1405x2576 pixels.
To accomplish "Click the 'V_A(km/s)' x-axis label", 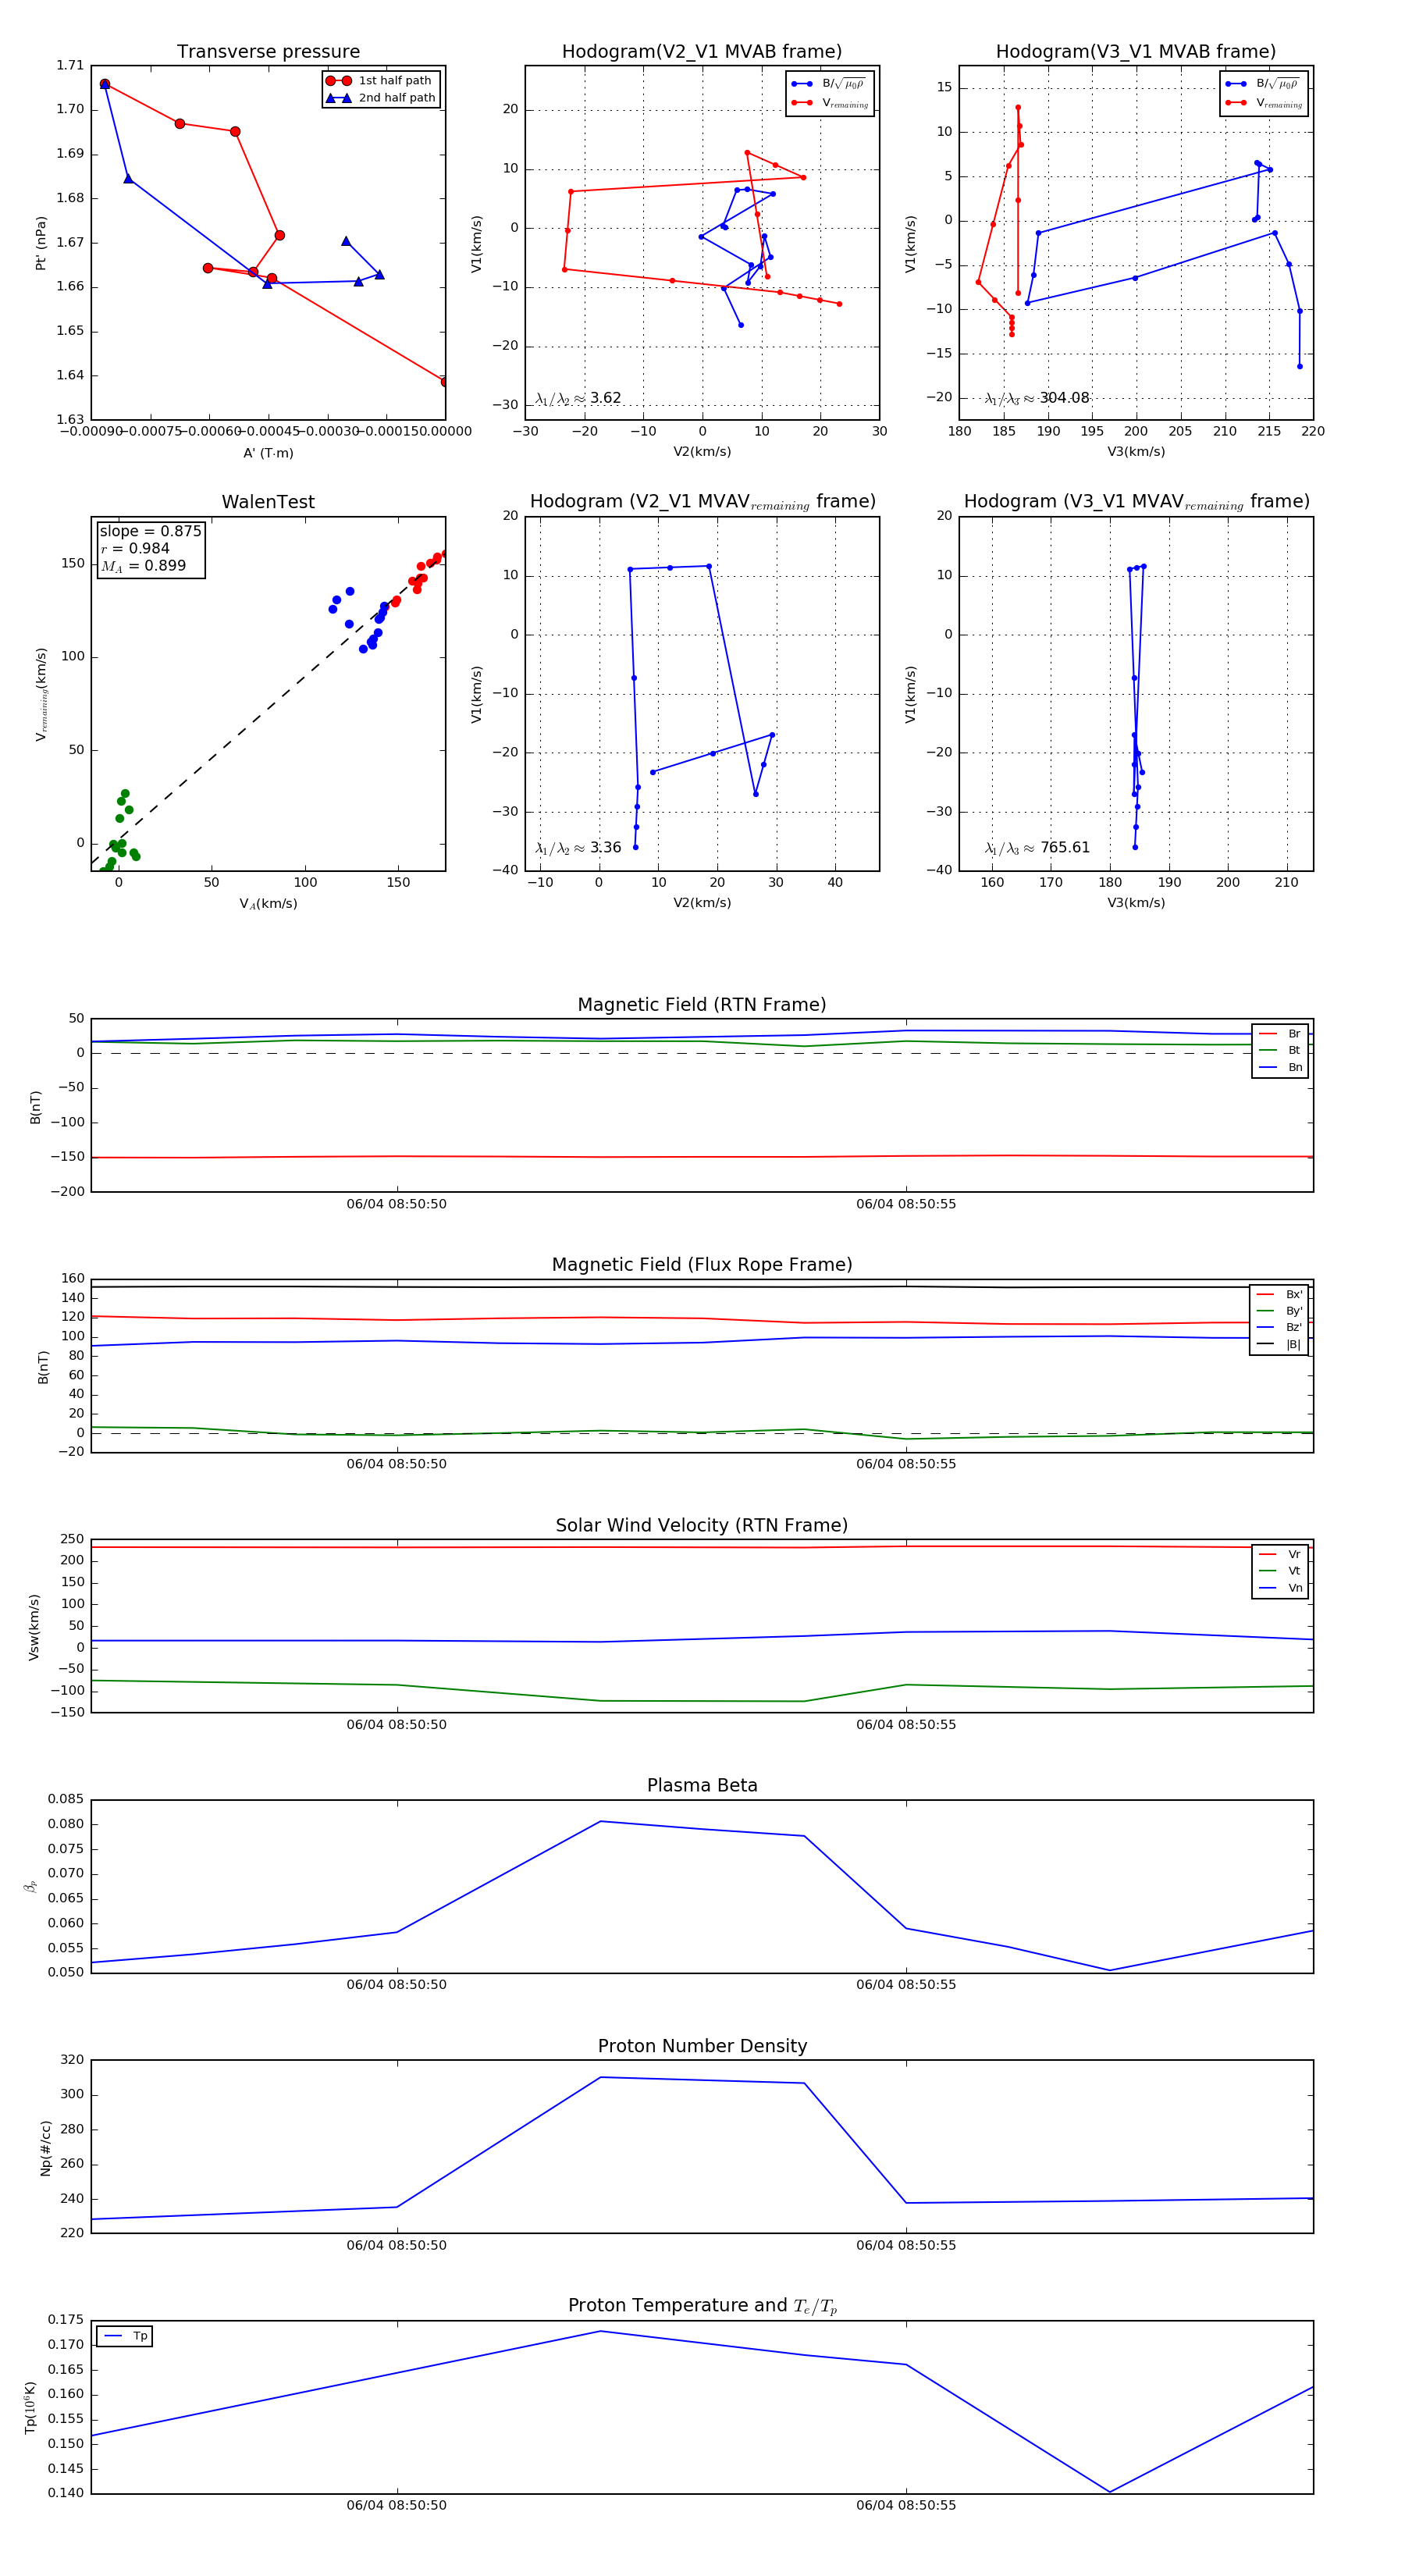I will pos(268,904).
